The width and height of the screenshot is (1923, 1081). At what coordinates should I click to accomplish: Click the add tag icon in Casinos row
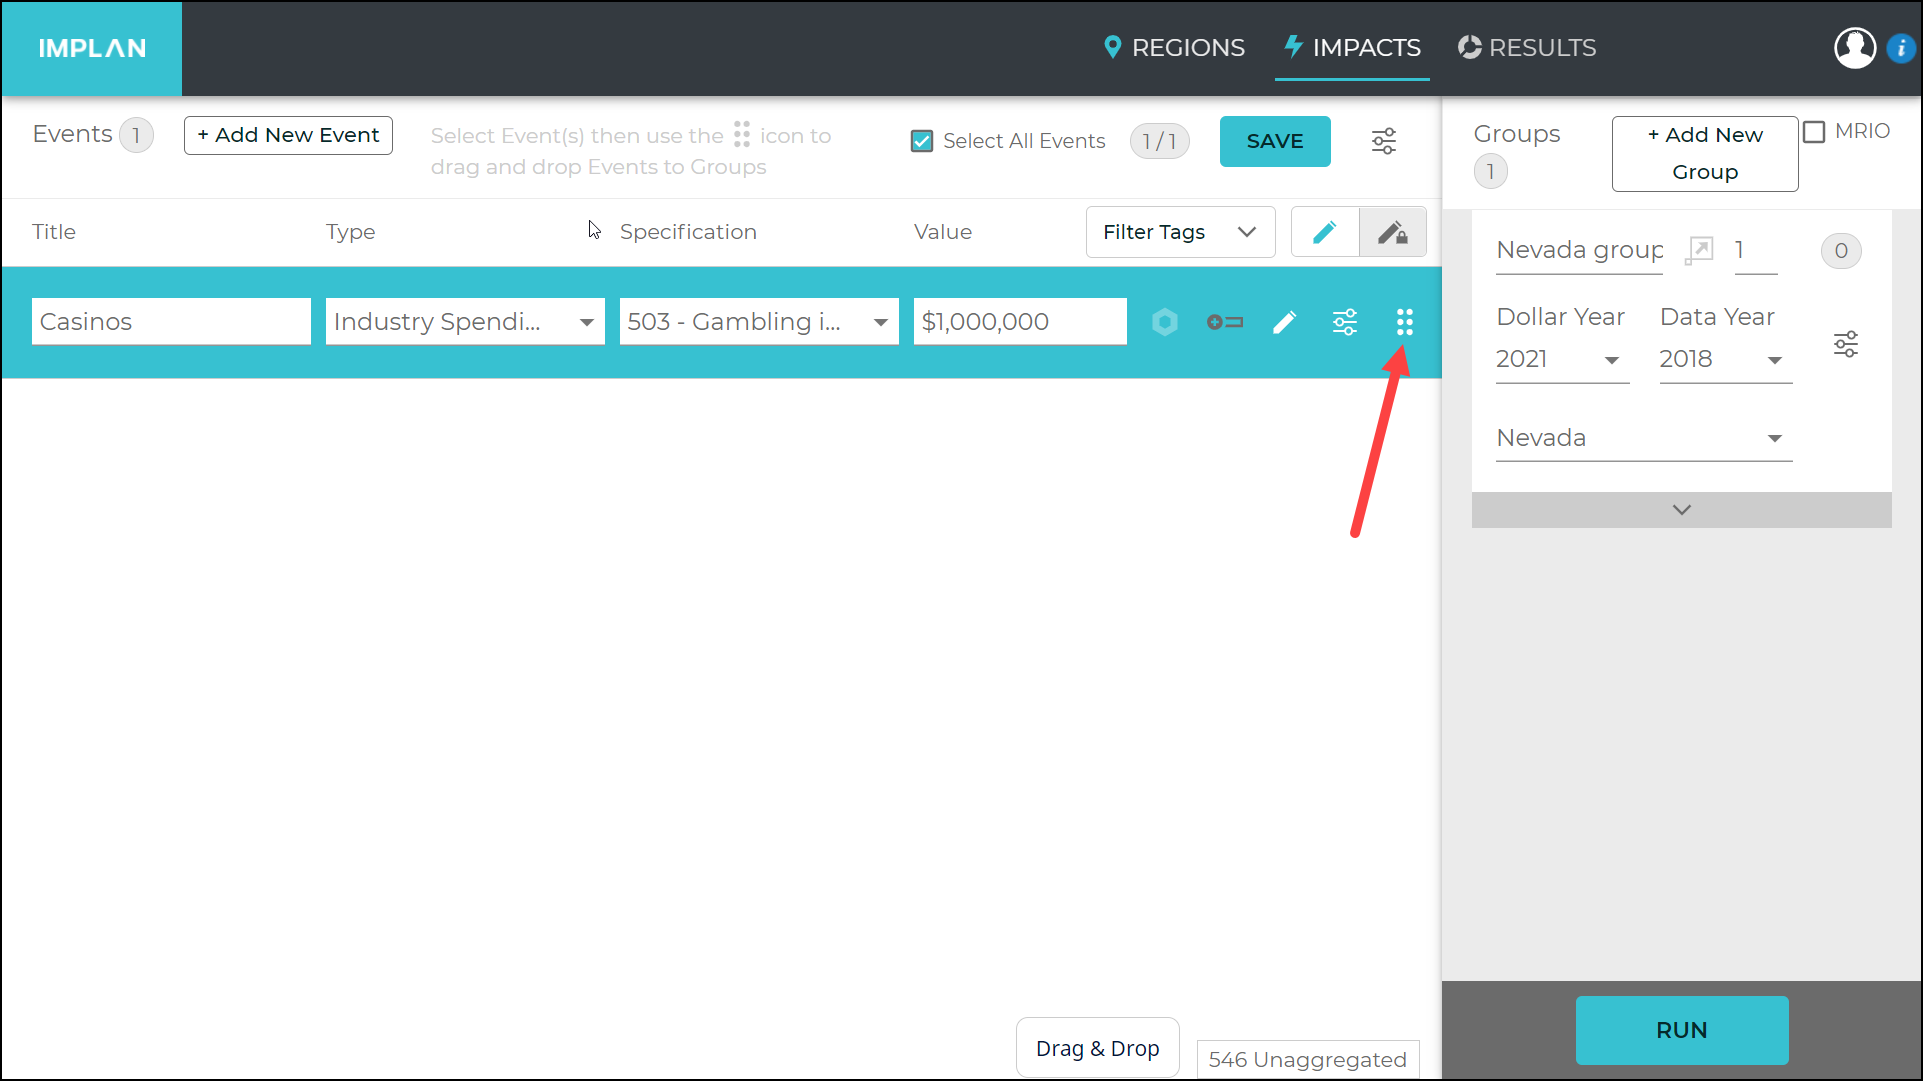[x=1225, y=322]
